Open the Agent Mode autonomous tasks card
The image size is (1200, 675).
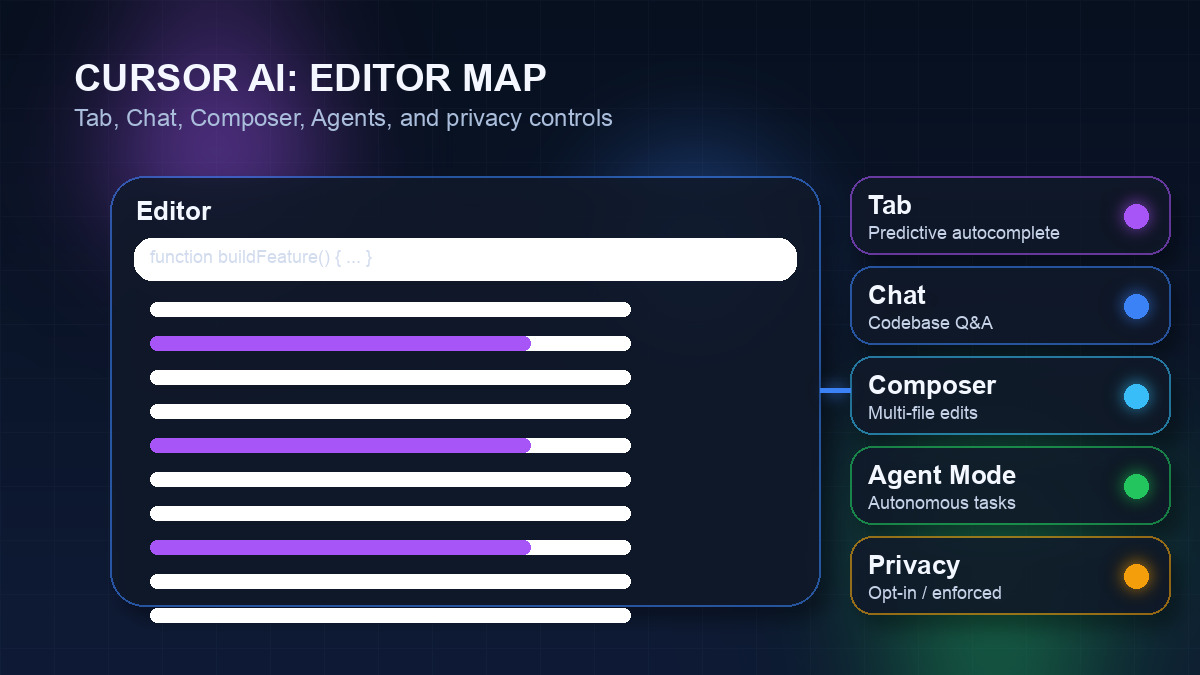click(1010, 486)
